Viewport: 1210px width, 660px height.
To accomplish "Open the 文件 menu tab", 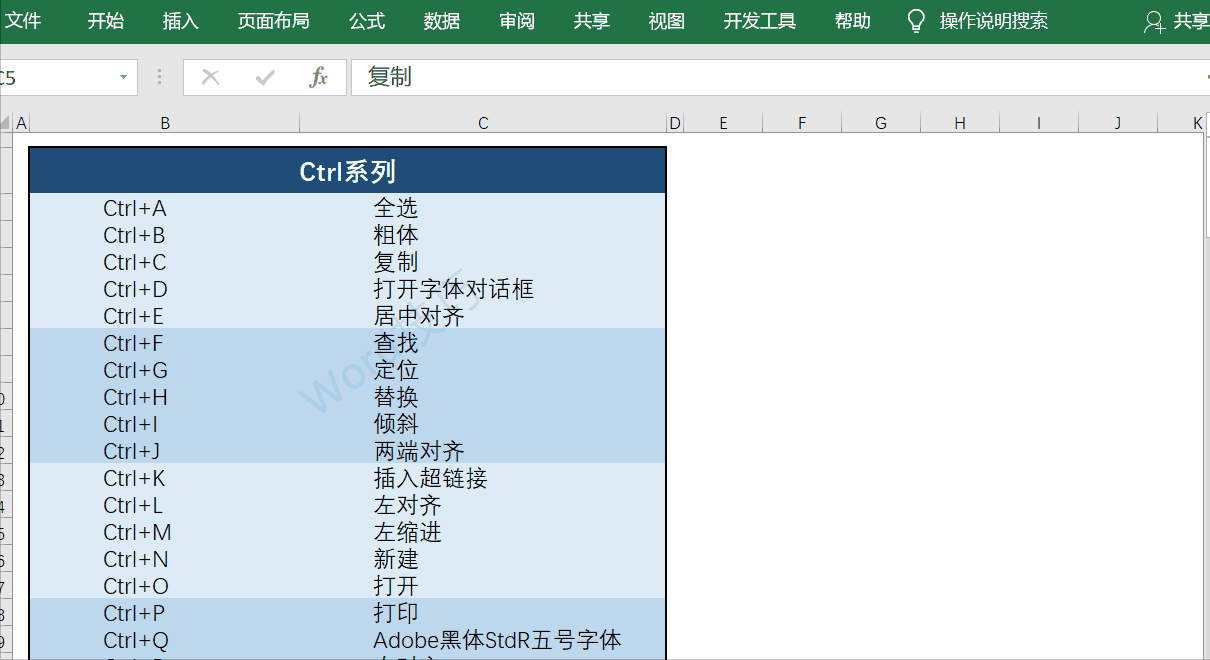I will pyautogui.click(x=23, y=21).
